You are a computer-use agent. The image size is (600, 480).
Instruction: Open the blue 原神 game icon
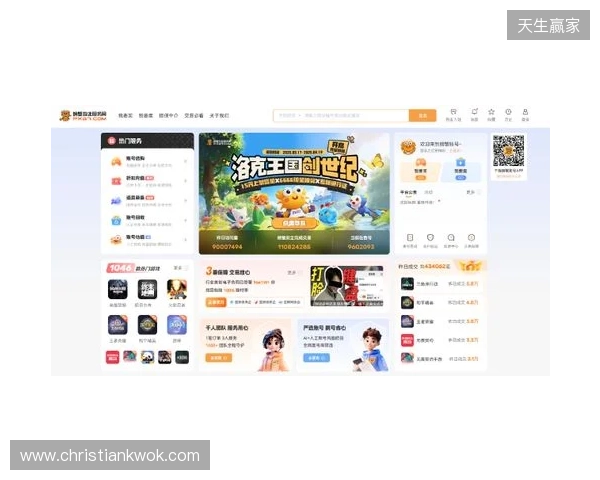click(x=177, y=325)
